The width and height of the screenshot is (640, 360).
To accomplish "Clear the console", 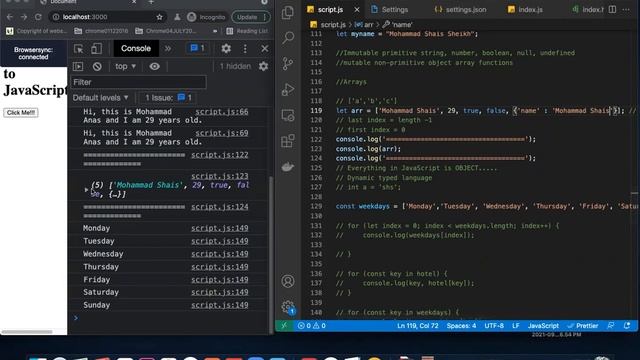I will [97, 66].
